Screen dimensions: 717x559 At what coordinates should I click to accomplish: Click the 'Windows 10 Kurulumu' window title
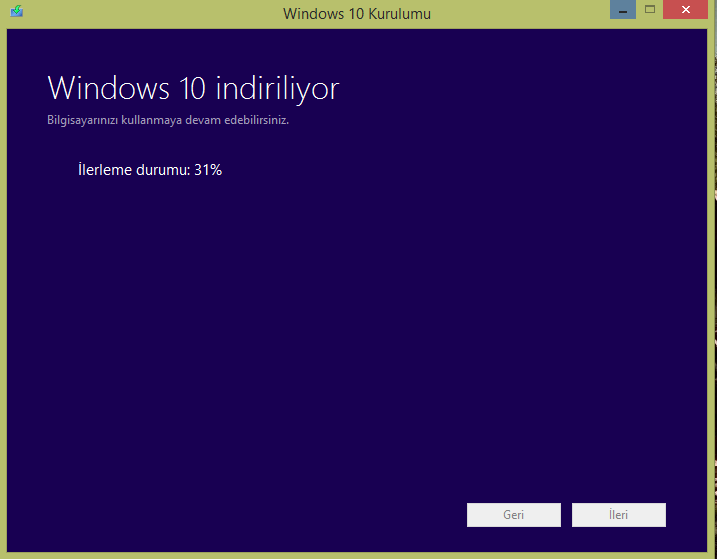[x=357, y=14]
